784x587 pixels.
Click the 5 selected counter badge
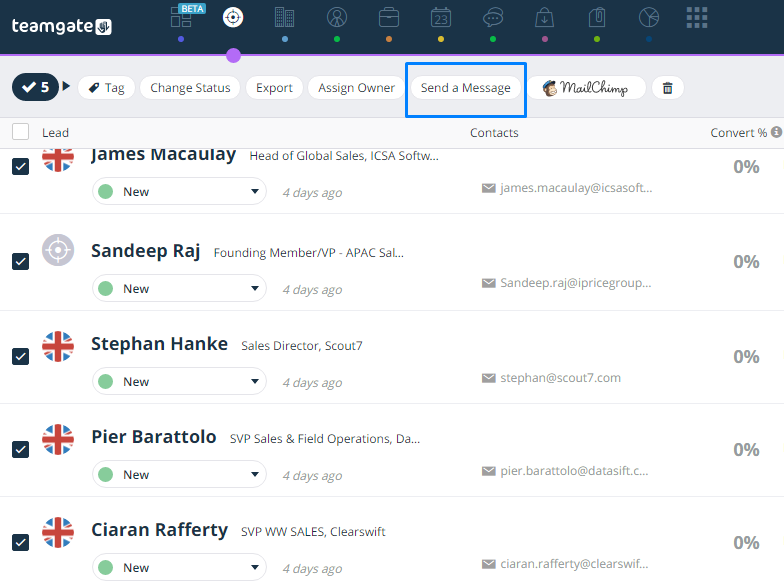point(35,87)
